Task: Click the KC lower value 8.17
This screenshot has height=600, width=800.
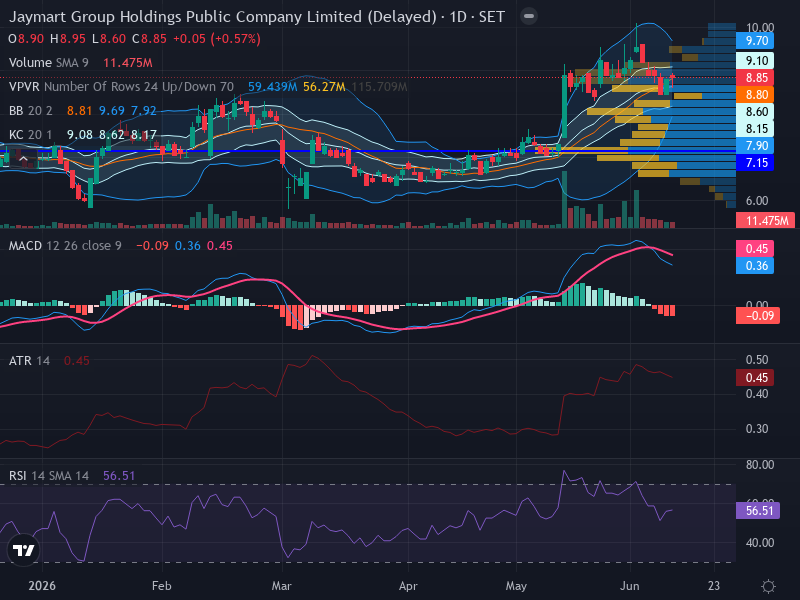Action: point(143,135)
